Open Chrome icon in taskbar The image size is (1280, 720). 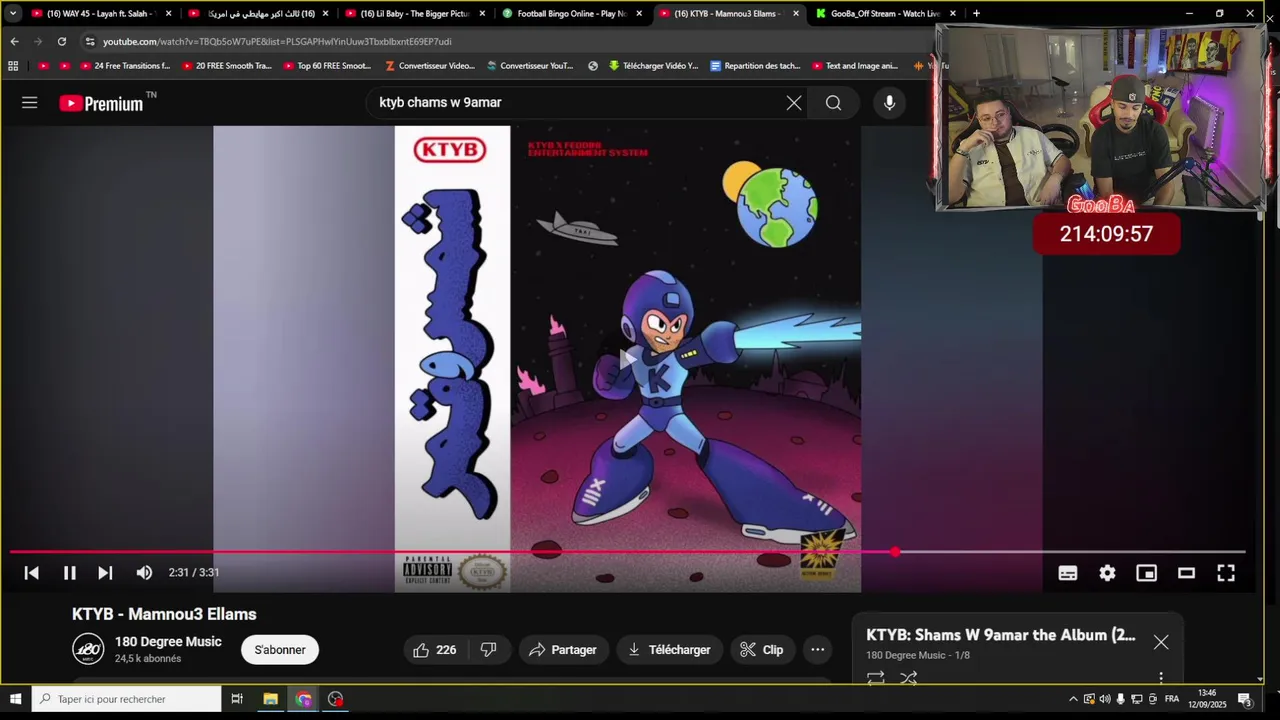click(304, 699)
